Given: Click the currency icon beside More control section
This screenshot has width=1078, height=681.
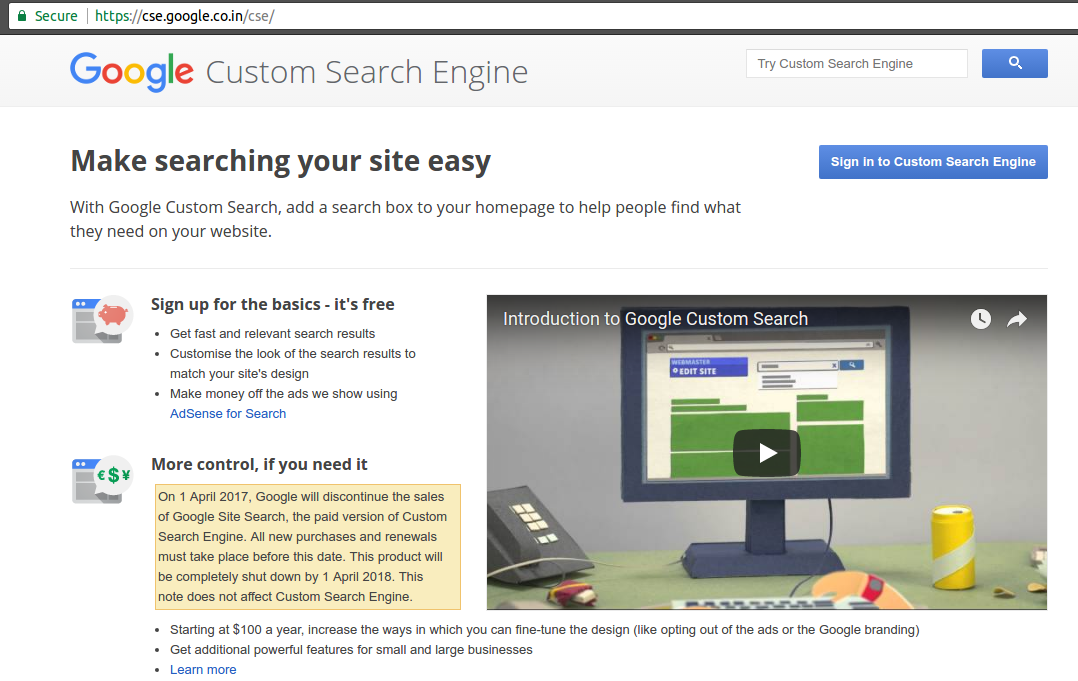Looking at the screenshot, I should (101, 477).
